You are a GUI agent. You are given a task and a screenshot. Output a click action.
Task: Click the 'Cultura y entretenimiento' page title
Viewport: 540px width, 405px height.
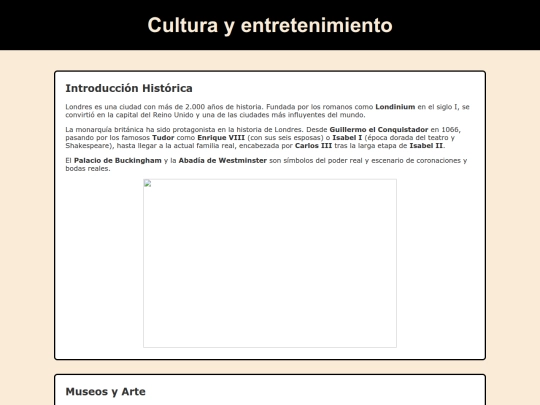click(270, 25)
